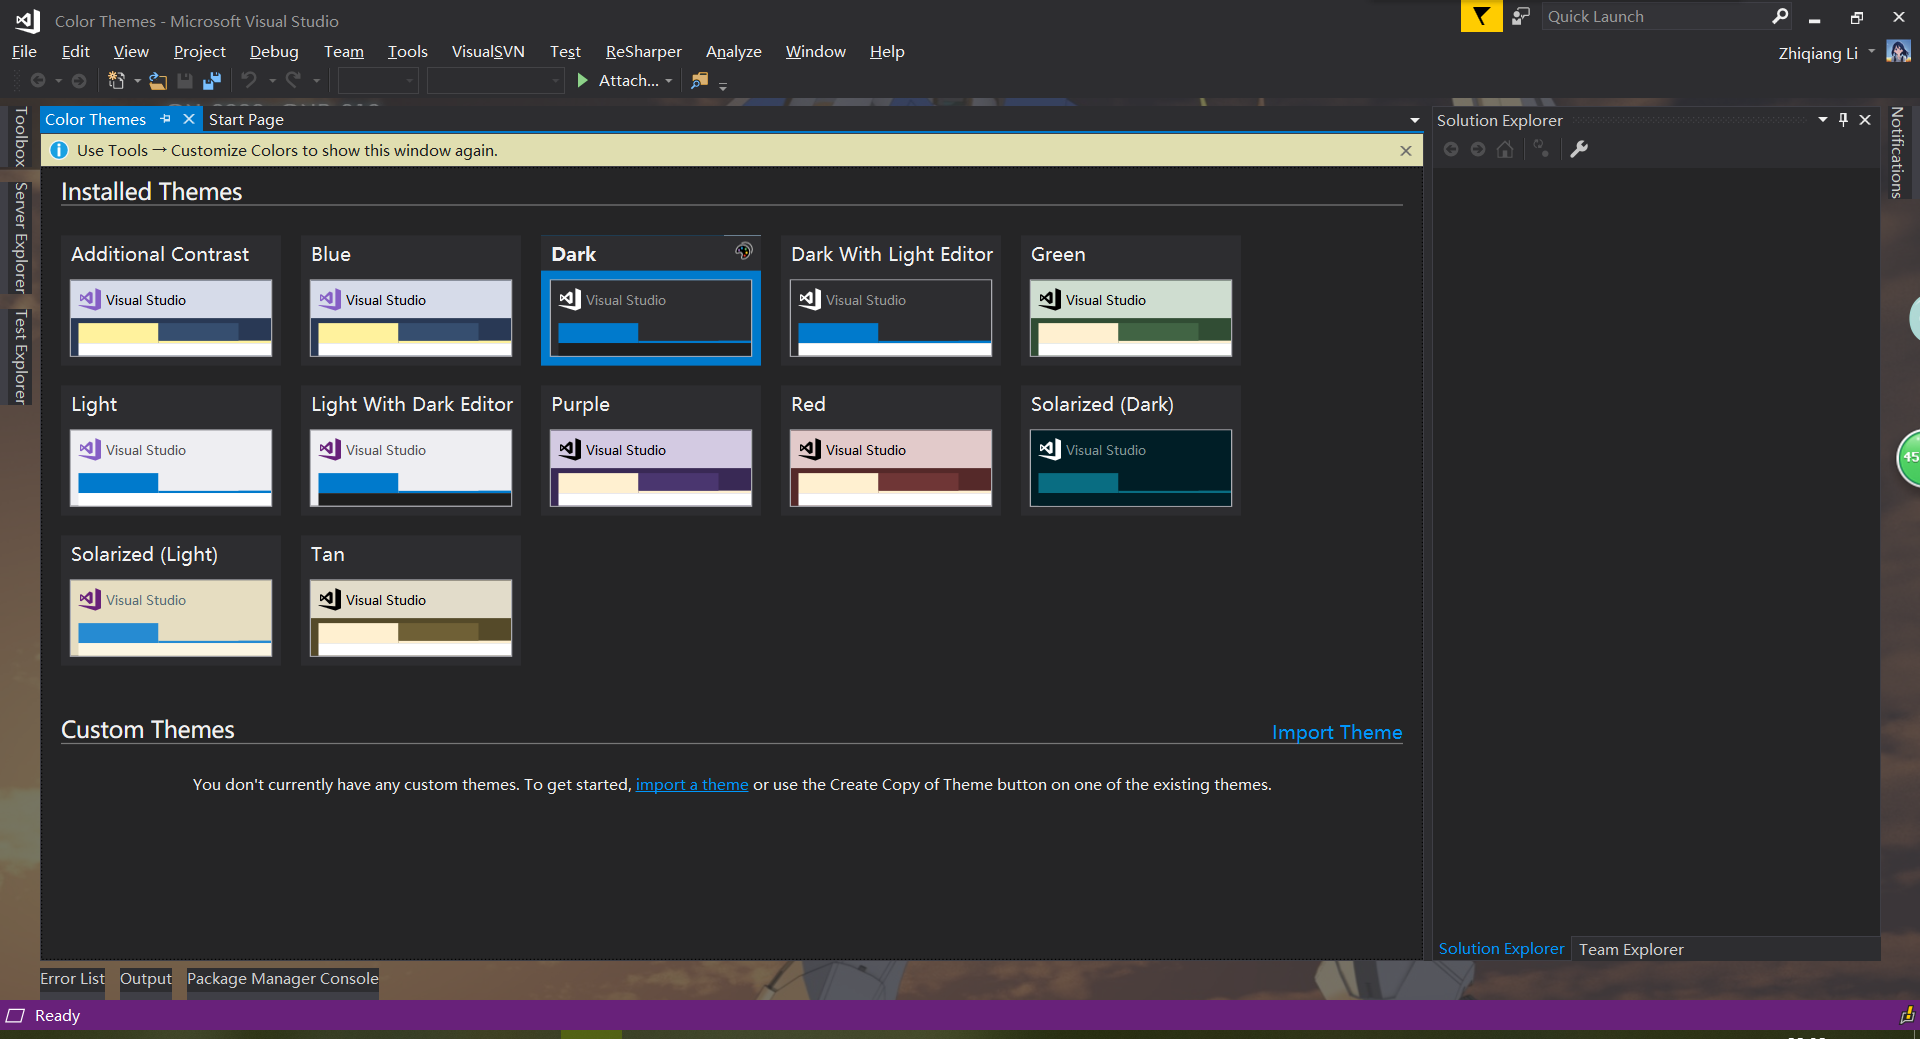Click the Home icon in Solution Explorer
Viewport: 1920px width, 1039px height.
(x=1504, y=149)
